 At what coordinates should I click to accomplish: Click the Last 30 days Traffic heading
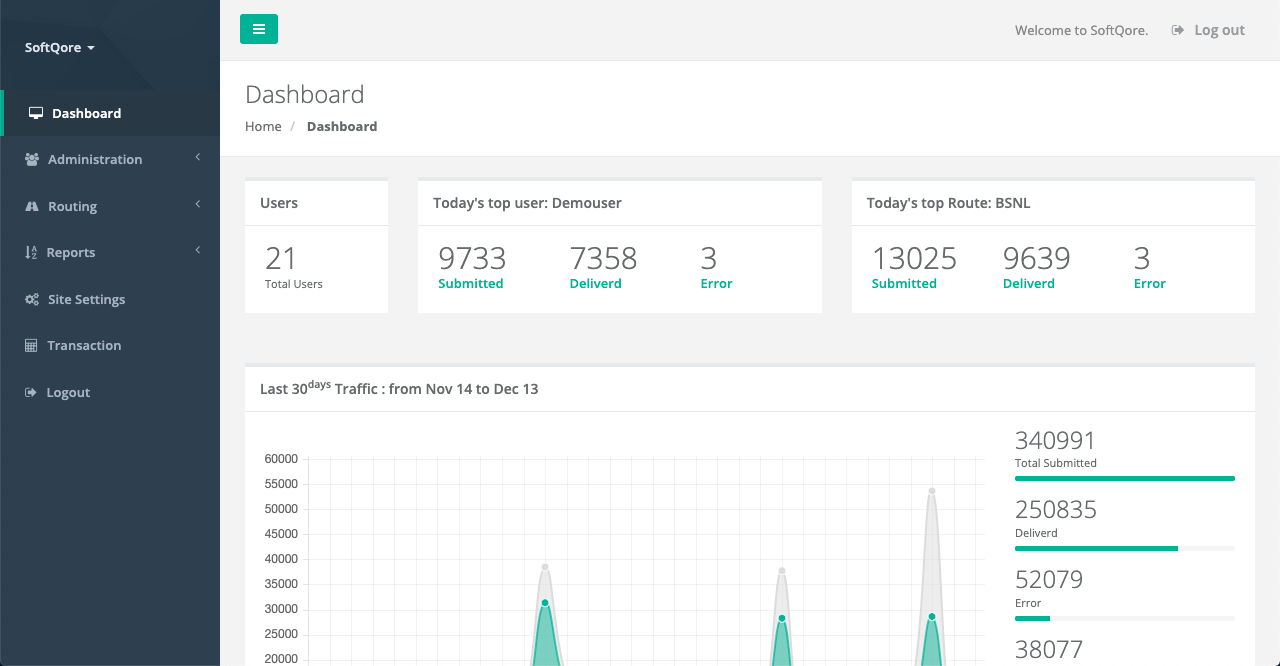(x=399, y=388)
